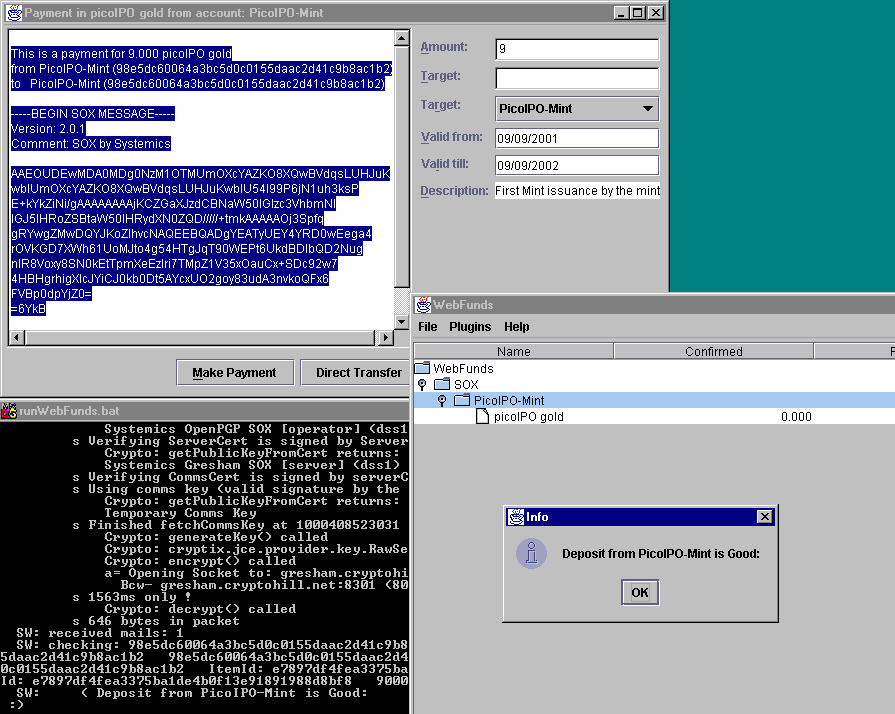
Task: Click the picoIPO gold document icon
Action: pyautogui.click(x=482, y=416)
